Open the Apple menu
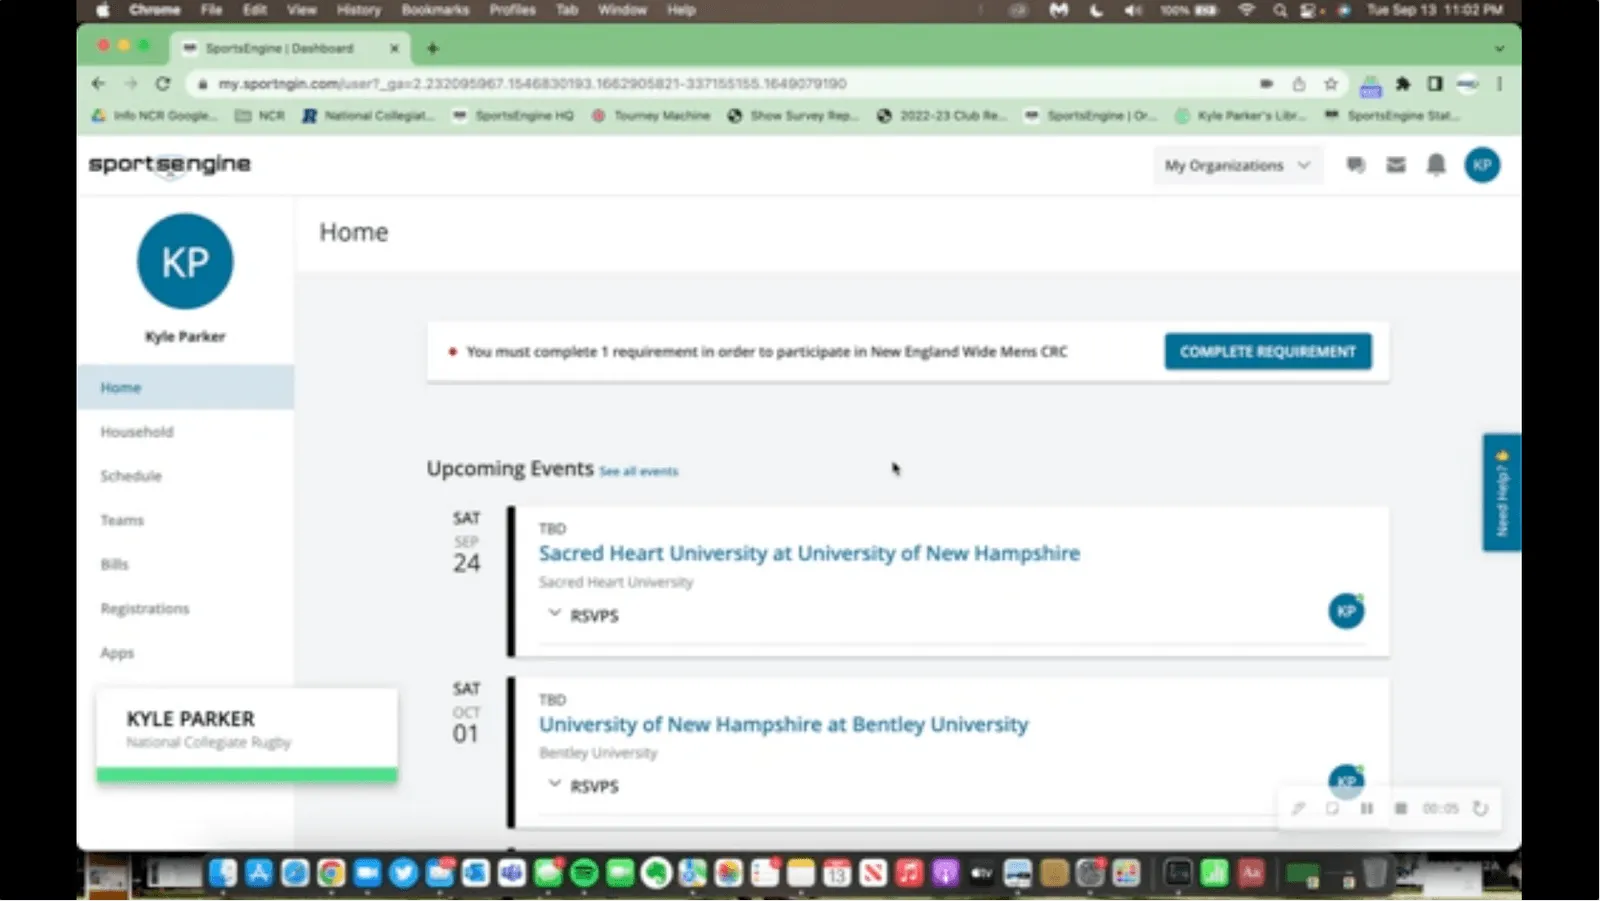This screenshot has height=901, width=1600. coord(102,10)
